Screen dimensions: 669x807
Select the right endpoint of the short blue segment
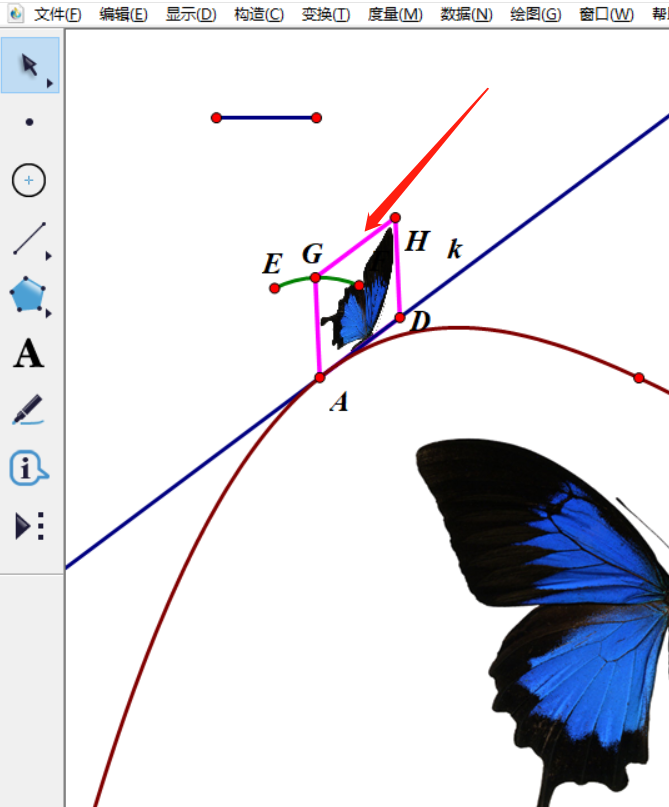click(316, 118)
